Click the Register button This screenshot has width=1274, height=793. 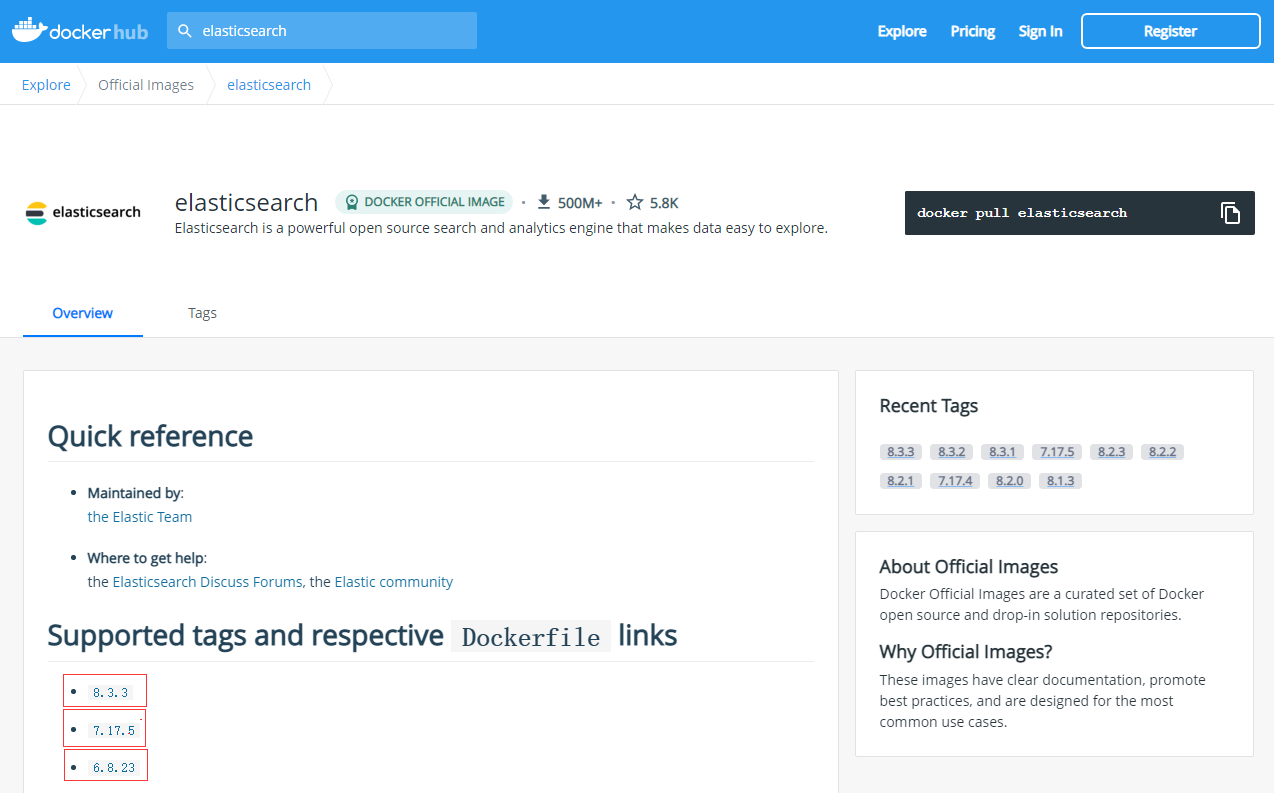click(x=1170, y=31)
